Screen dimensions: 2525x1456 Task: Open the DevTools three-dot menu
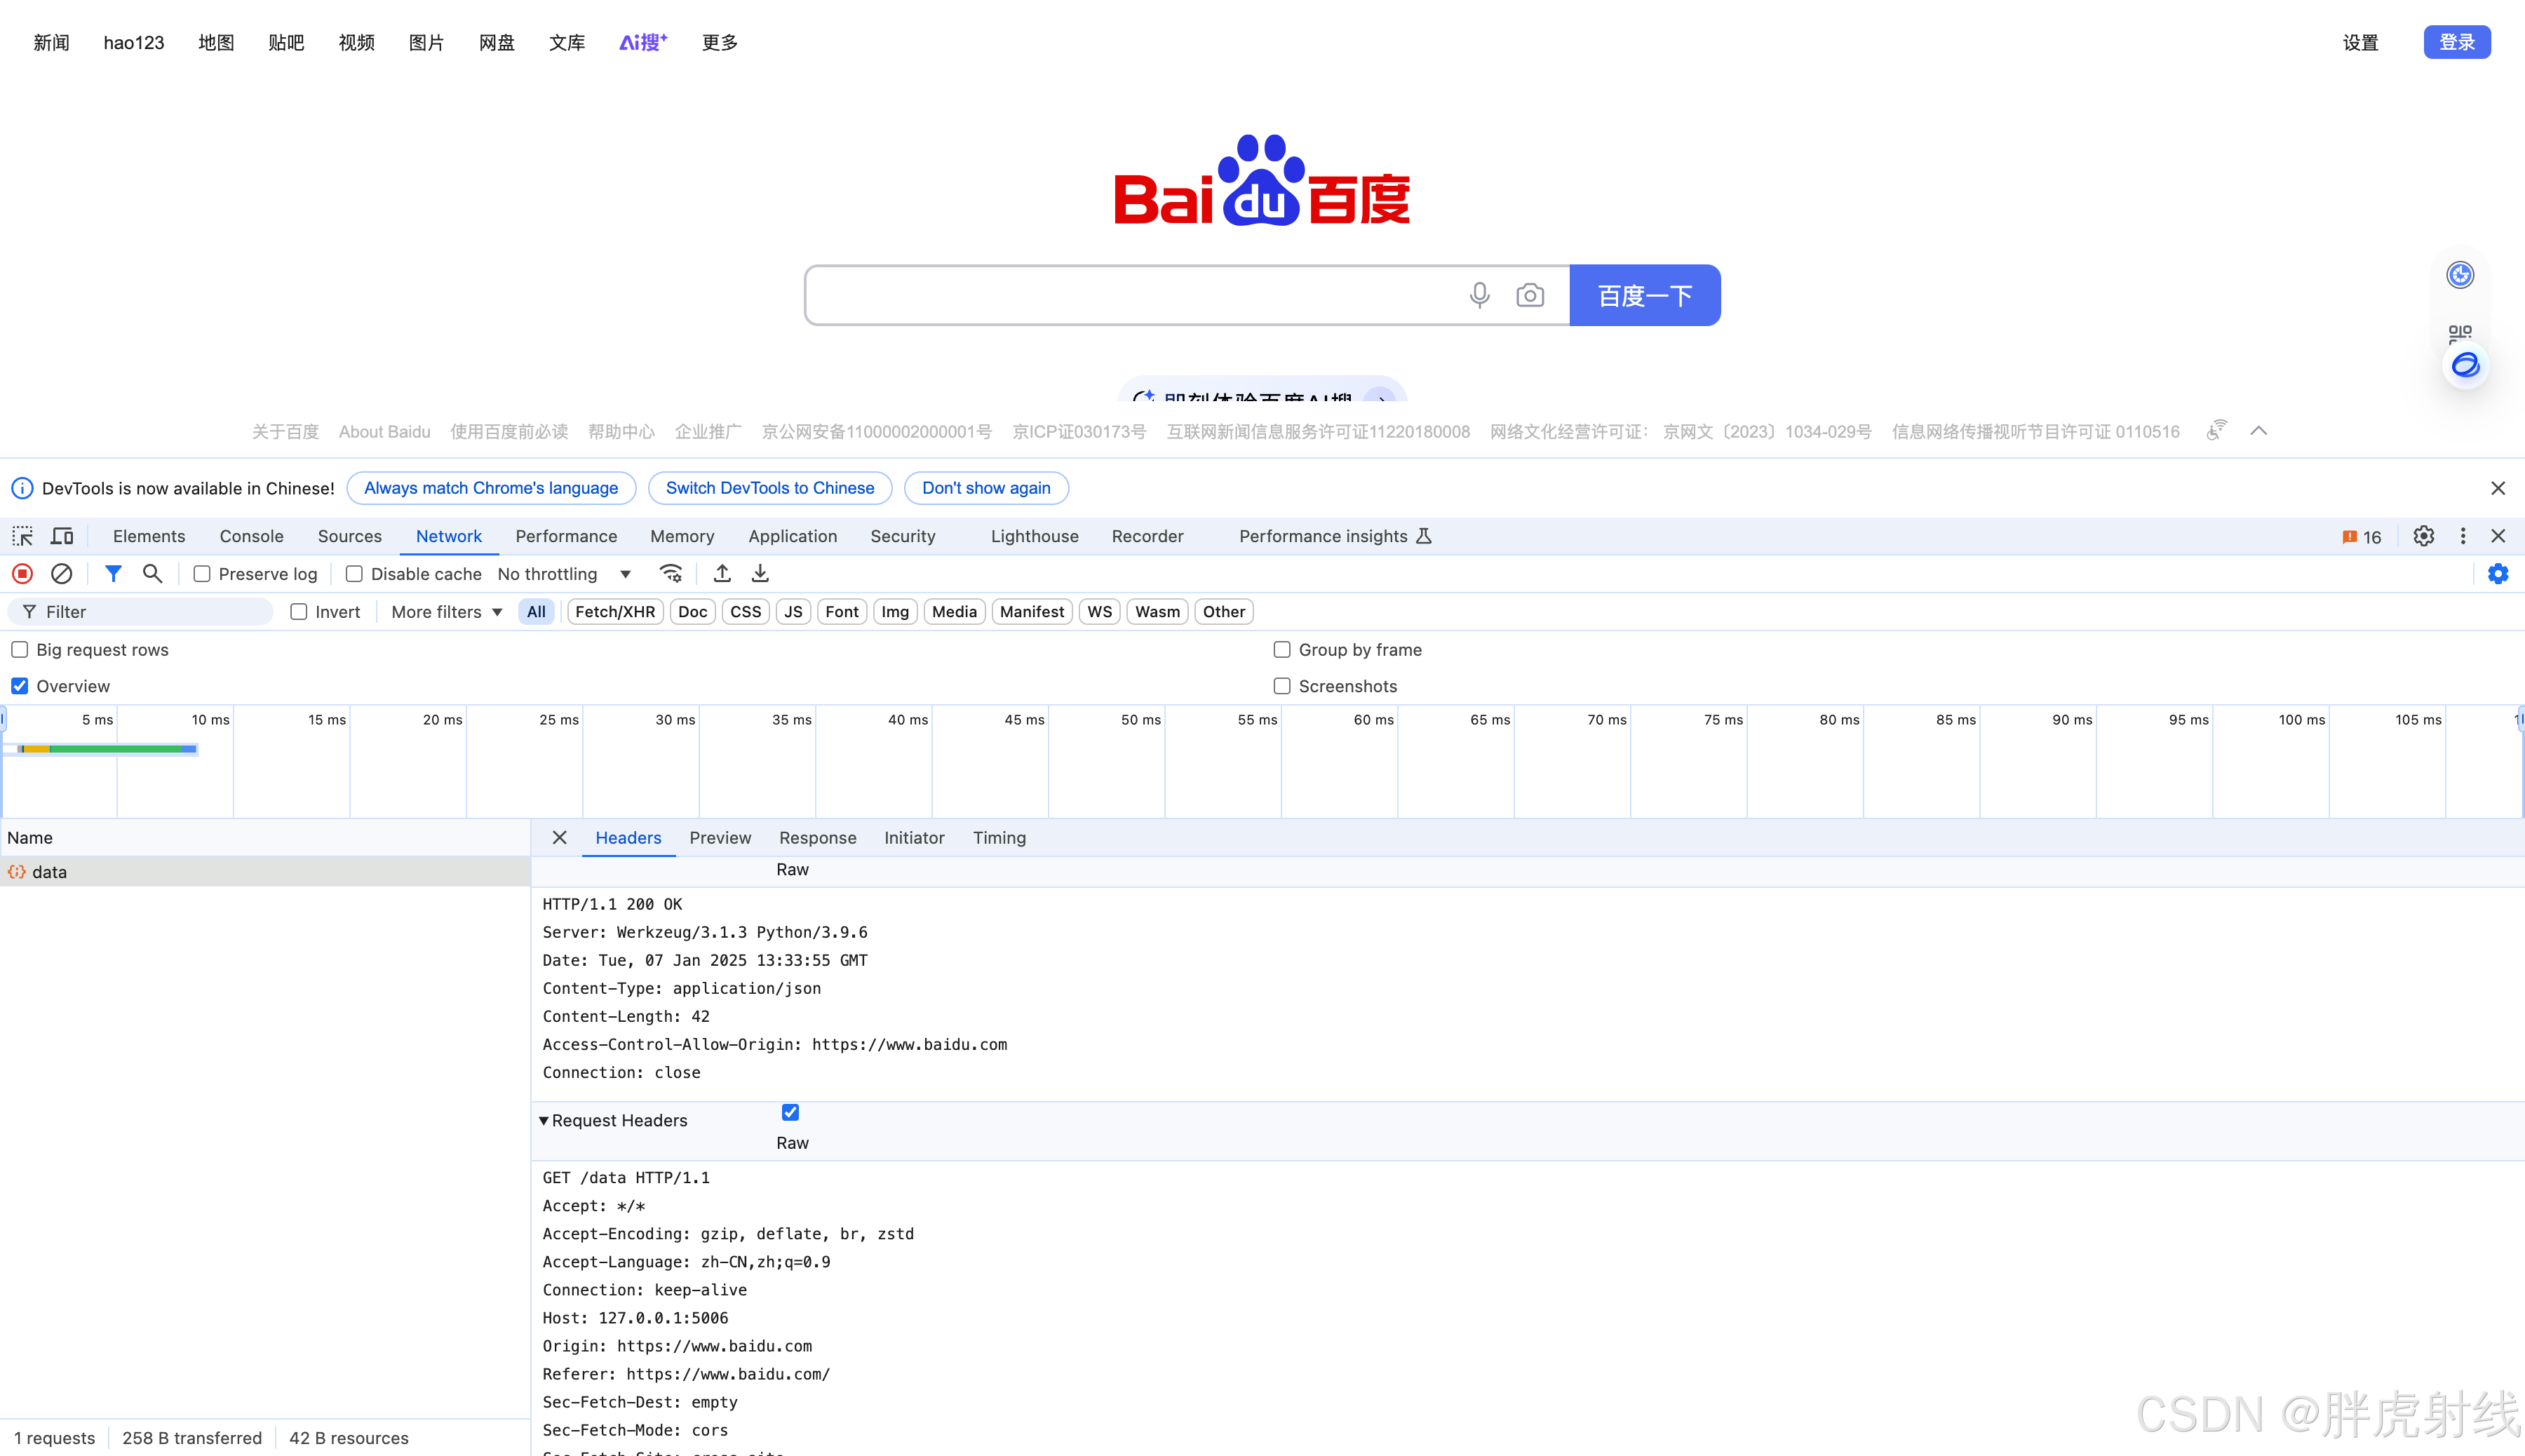pyautogui.click(x=2462, y=536)
